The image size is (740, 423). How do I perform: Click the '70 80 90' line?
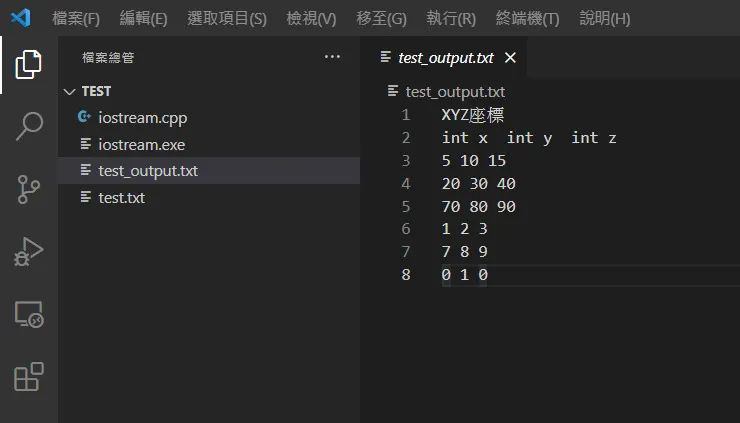pyautogui.click(x=479, y=206)
